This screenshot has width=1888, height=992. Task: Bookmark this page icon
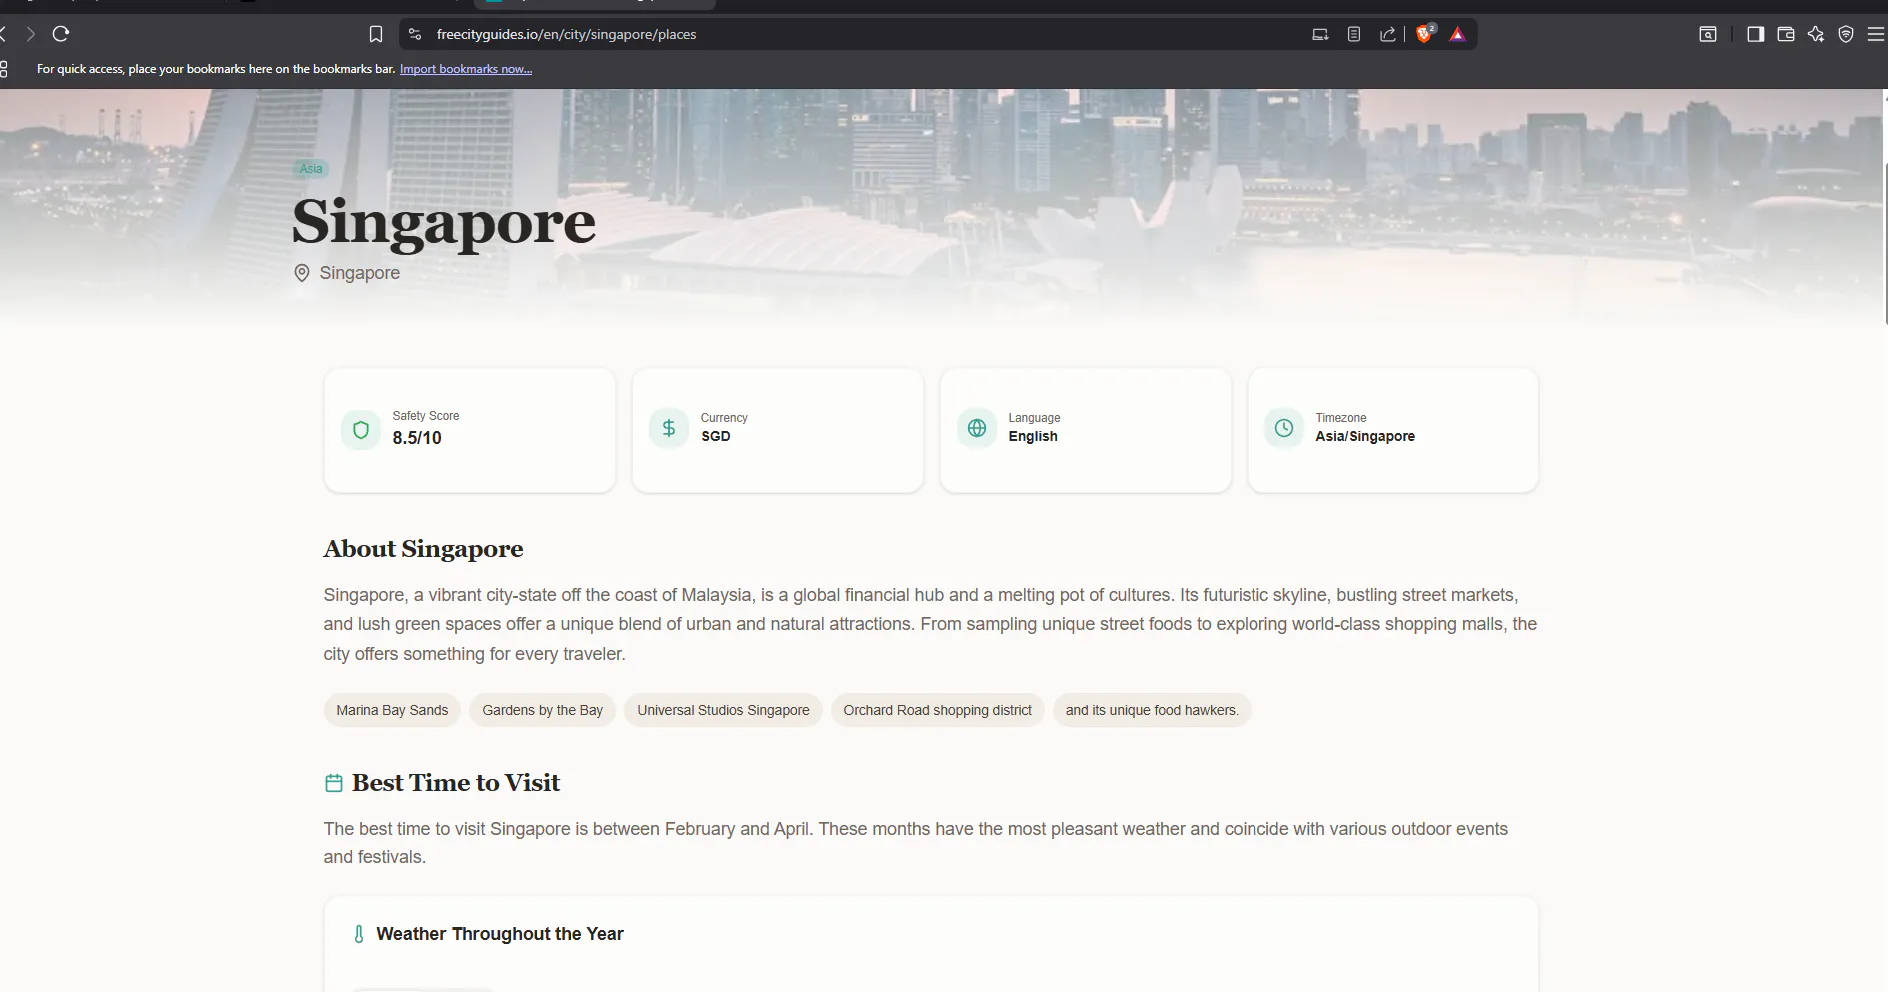click(x=376, y=34)
